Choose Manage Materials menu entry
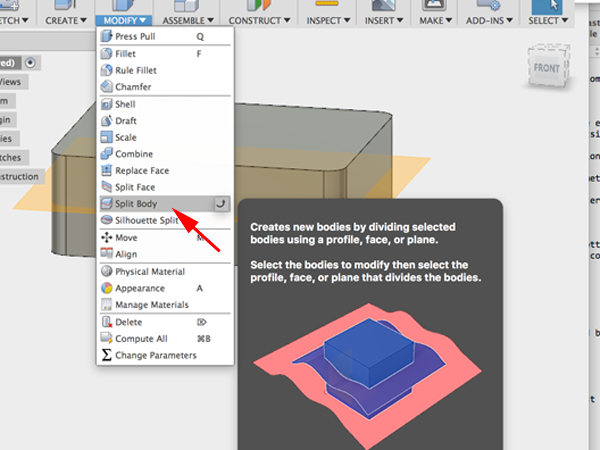 [165, 305]
